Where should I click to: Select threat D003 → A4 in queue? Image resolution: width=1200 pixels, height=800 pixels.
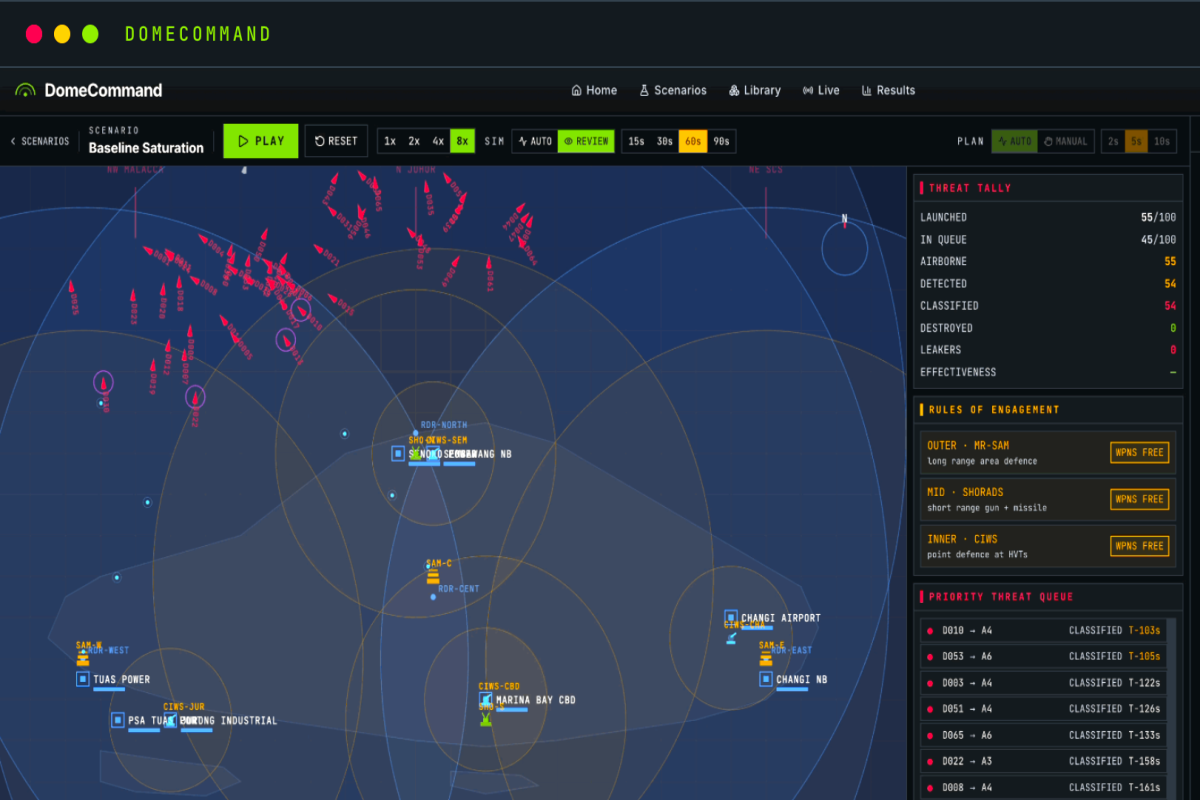(x=1043, y=683)
